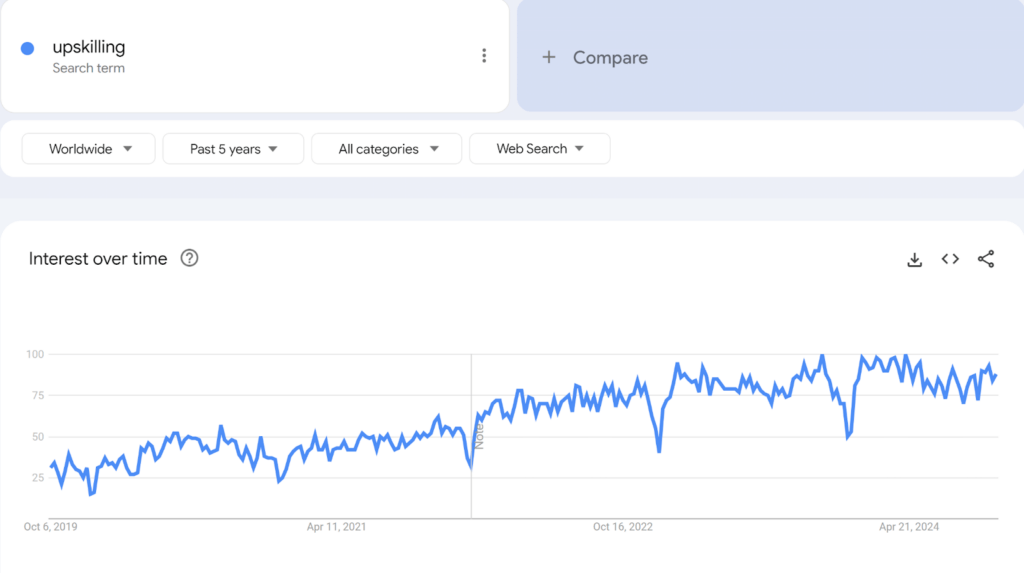
Task: Click the blue dot beside upskilling
Action: coord(28,48)
